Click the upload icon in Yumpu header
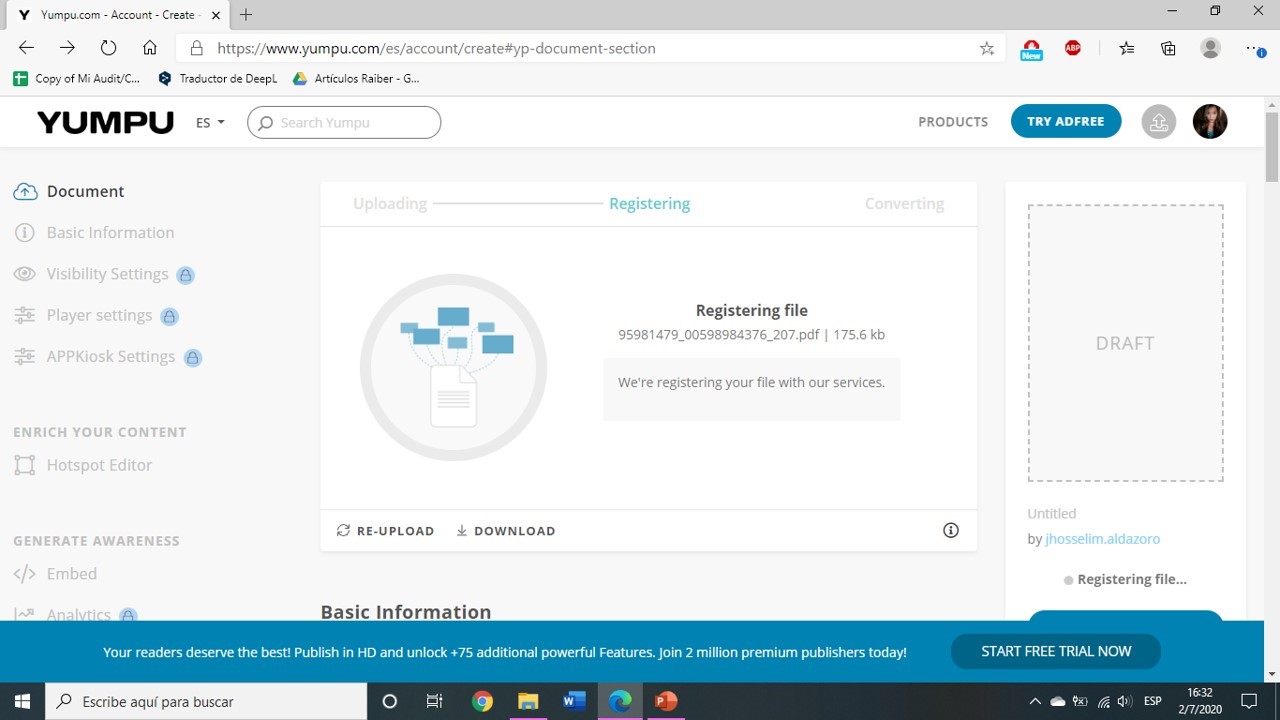The image size is (1280, 720). coord(1159,122)
